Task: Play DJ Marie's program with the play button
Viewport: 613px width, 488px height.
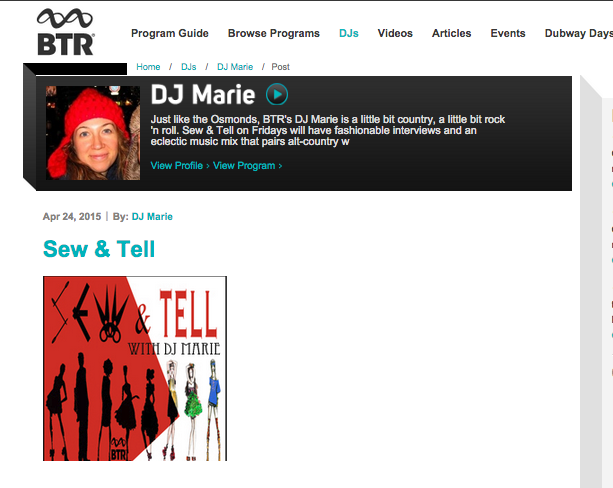Action: tap(277, 94)
